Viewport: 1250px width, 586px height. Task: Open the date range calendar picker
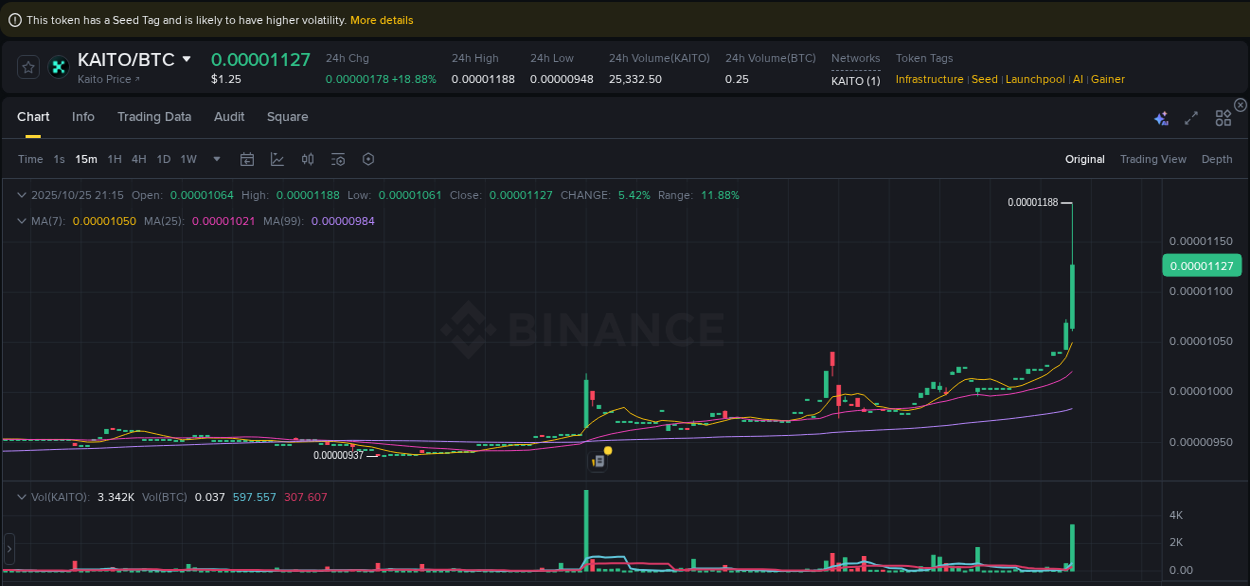point(247,158)
